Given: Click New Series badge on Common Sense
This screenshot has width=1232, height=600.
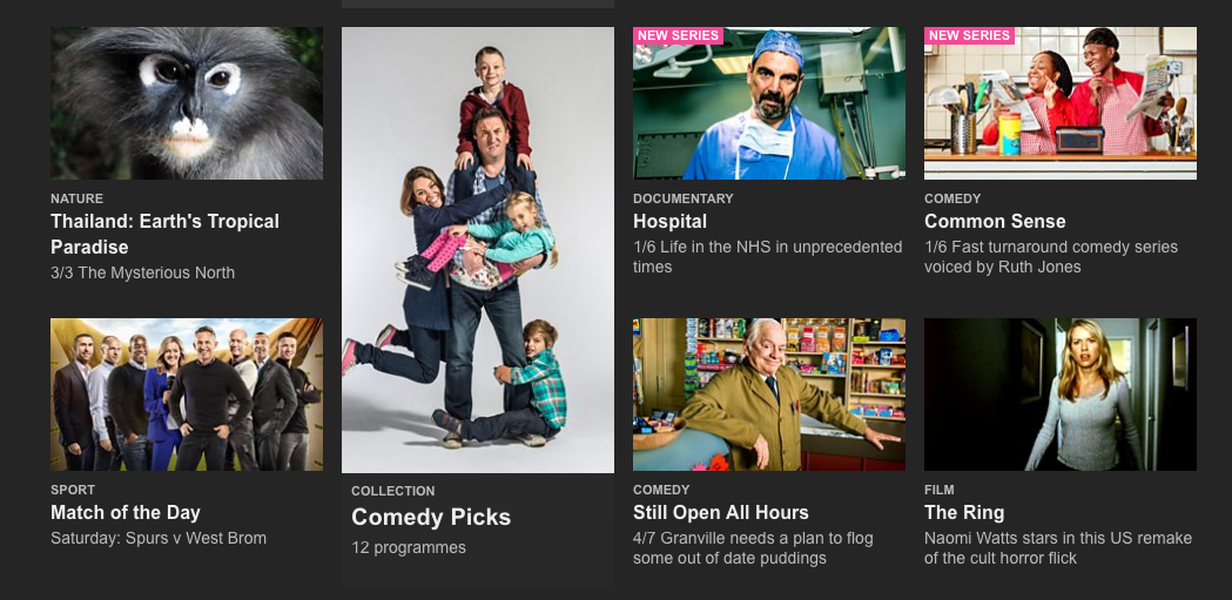Looking at the screenshot, I should [969, 36].
